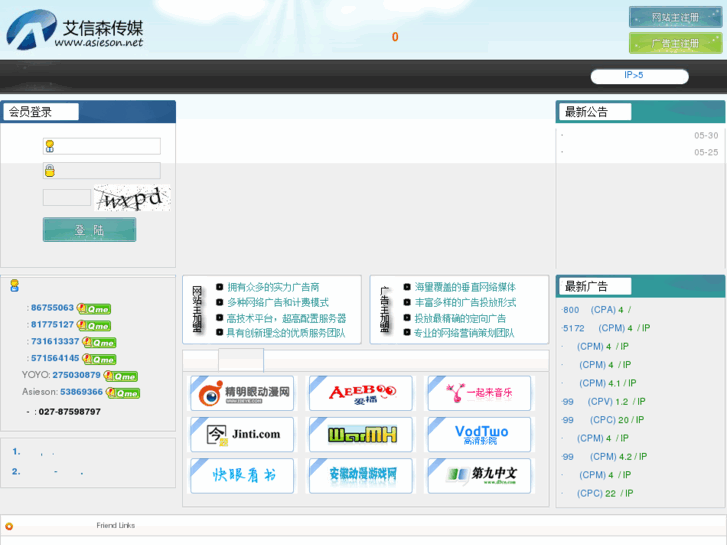The height and width of the screenshot is (545, 727).
Task: Click 海量覆盖的垂直网络媒体 text
Action: [465, 287]
